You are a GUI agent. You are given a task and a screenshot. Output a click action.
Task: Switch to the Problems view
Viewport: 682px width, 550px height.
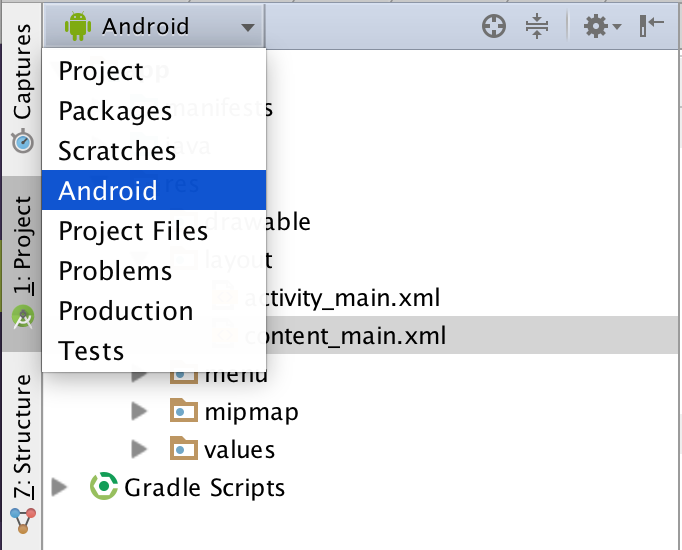tap(115, 271)
